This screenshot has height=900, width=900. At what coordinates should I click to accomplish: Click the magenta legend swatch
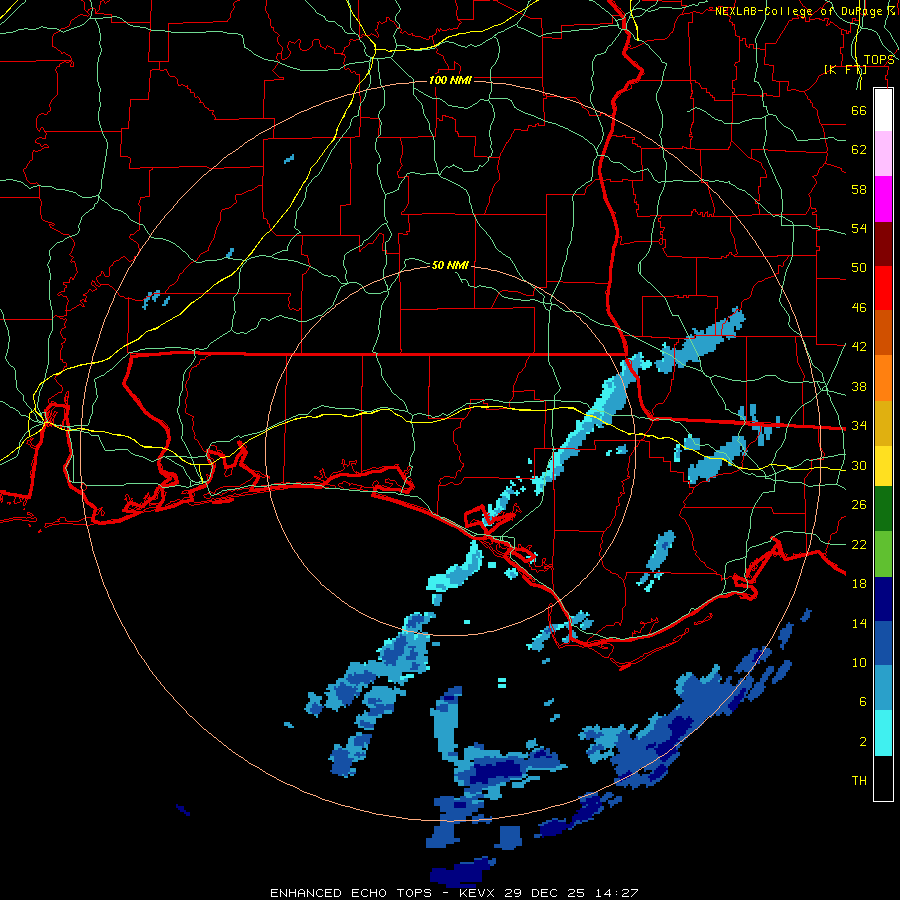click(883, 199)
